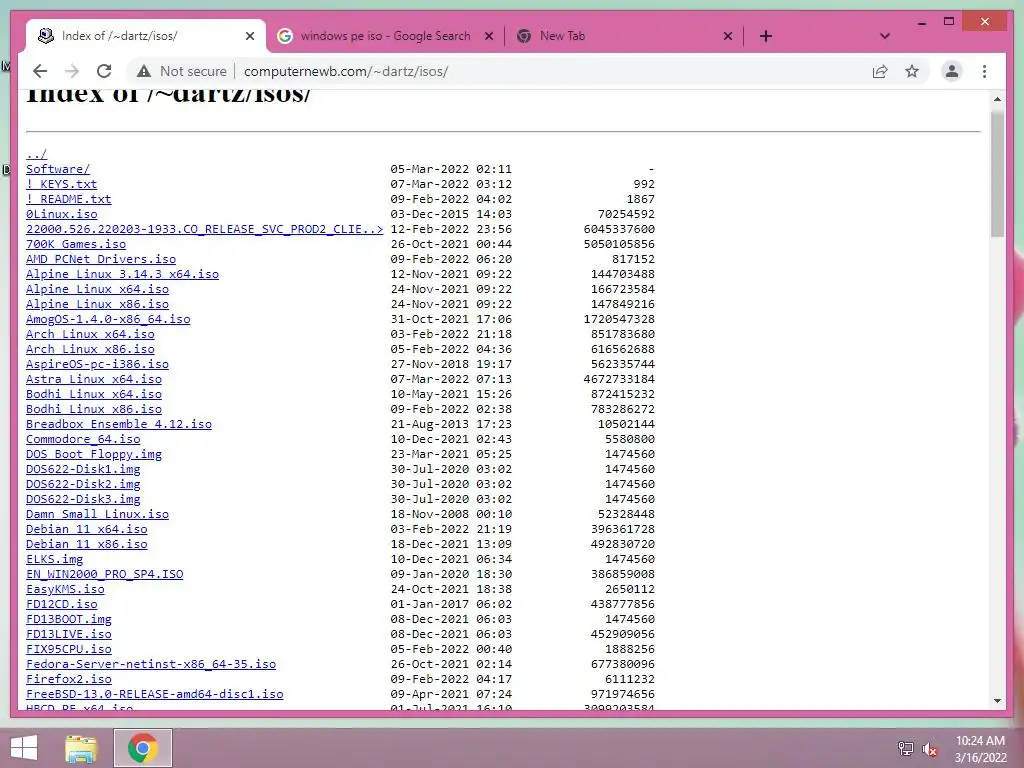Screen dimensions: 1024x768
Task: Click the DOS622-Disk2.img link
Action: click(x=83, y=485)
